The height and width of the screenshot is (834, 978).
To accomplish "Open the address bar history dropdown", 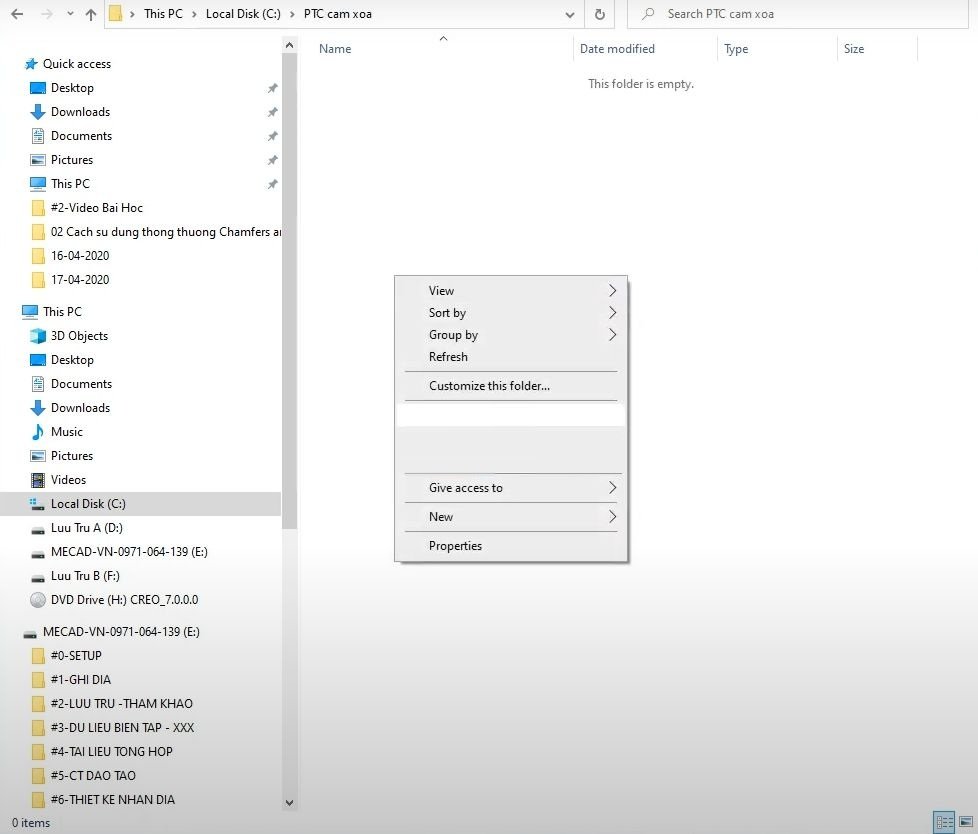I will [569, 14].
